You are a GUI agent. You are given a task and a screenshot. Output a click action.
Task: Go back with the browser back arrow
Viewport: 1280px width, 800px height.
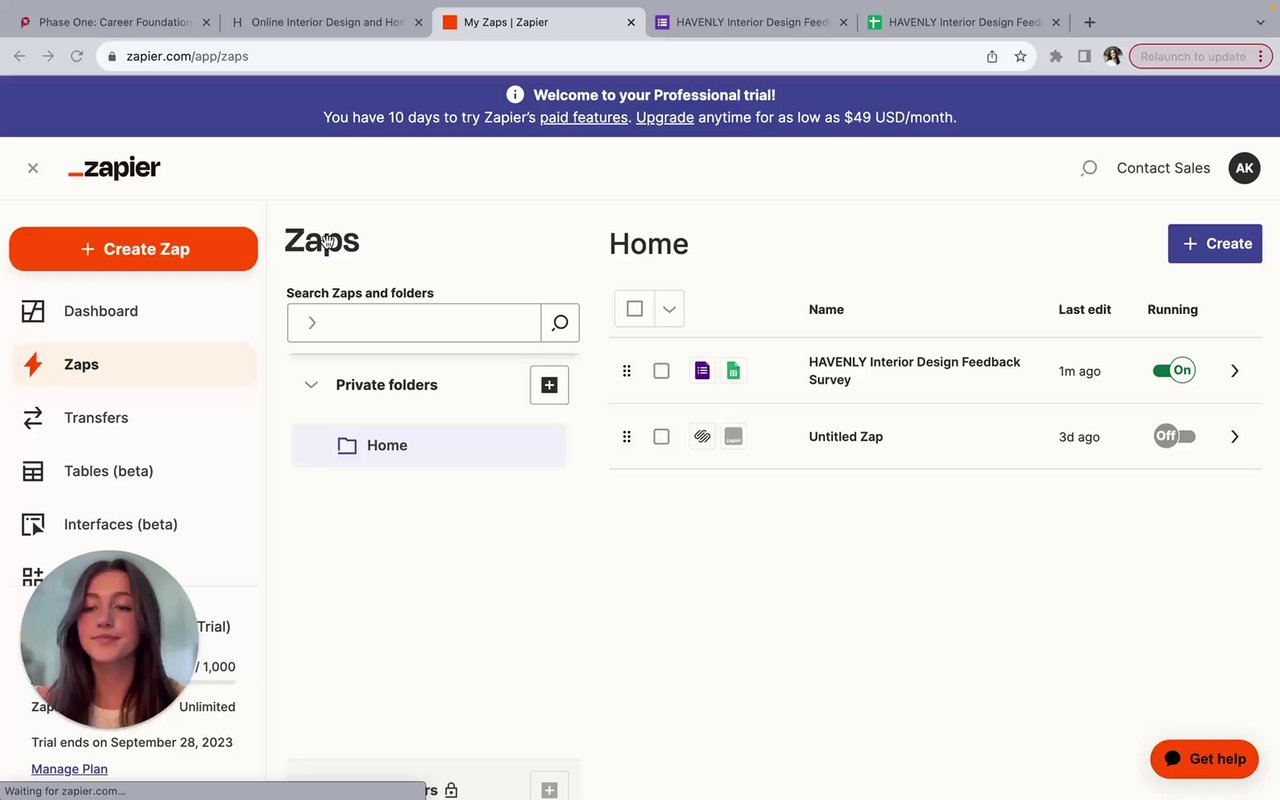[20, 57]
